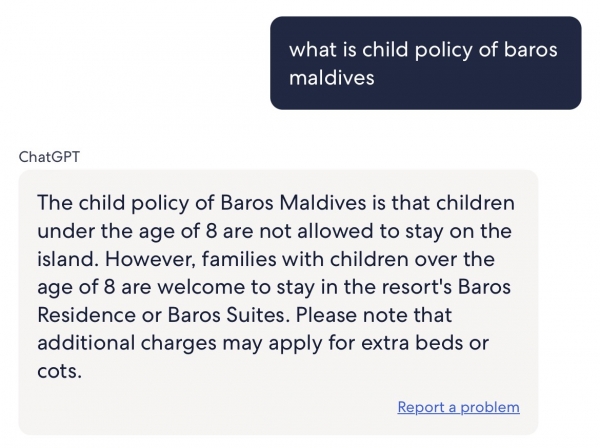Click 'Baros Suites' in the response
Screen dimensions: 600x448
[226, 315]
